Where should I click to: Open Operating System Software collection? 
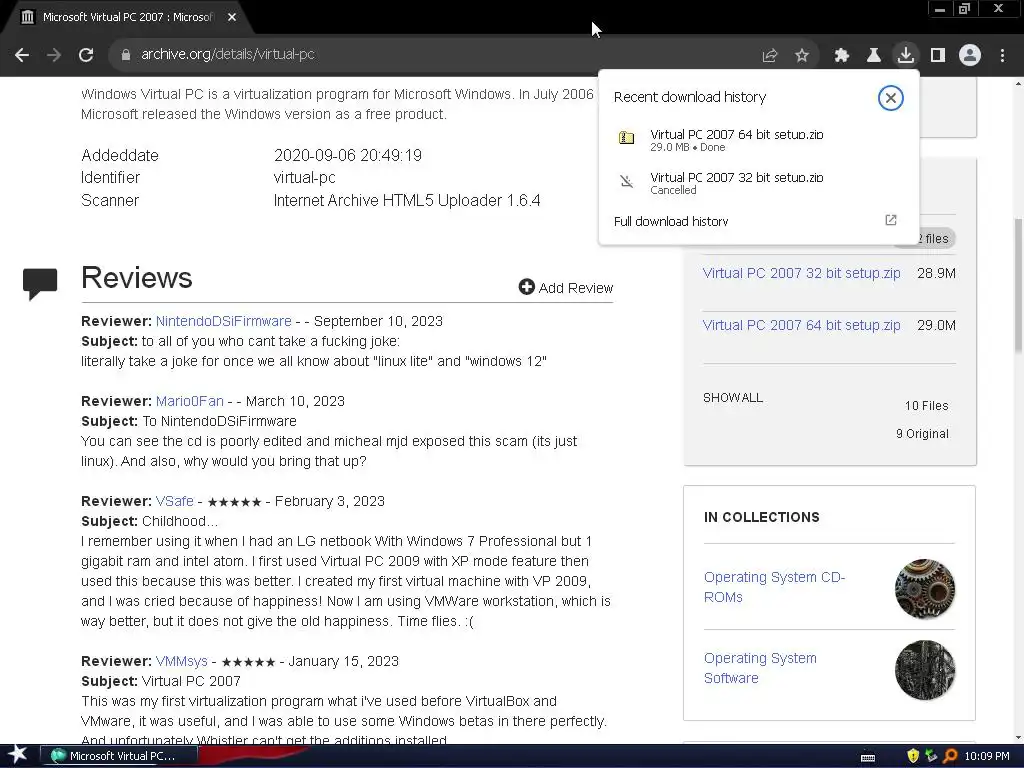[x=760, y=668]
